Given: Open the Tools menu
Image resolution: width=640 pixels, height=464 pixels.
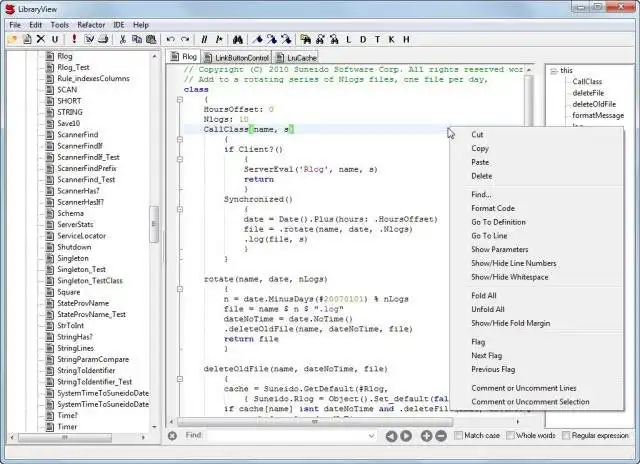Looking at the screenshot, I should [x=60, y=25].
